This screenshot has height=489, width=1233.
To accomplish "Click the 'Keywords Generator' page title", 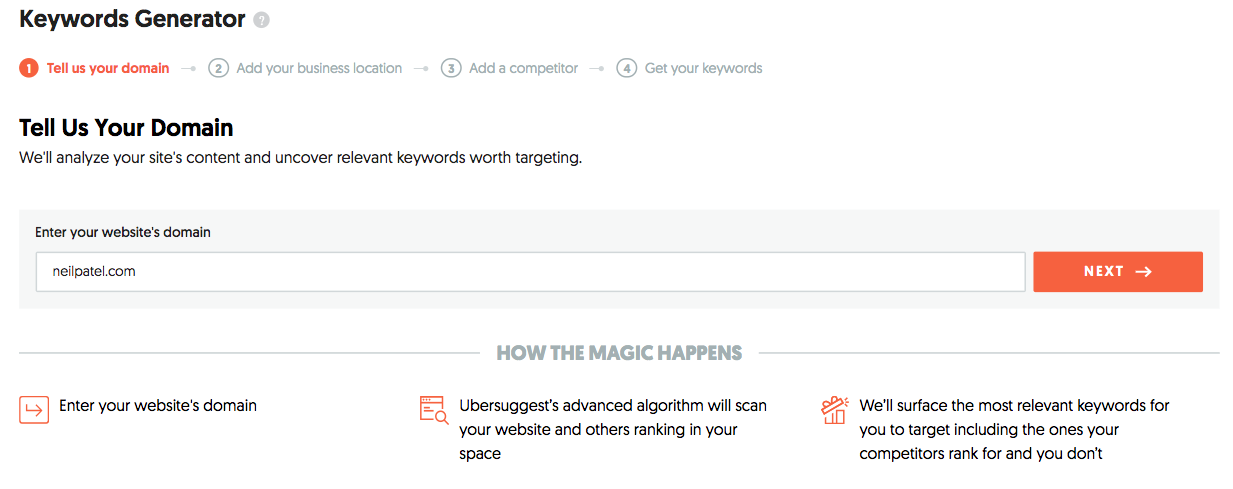I will [132, 19].
